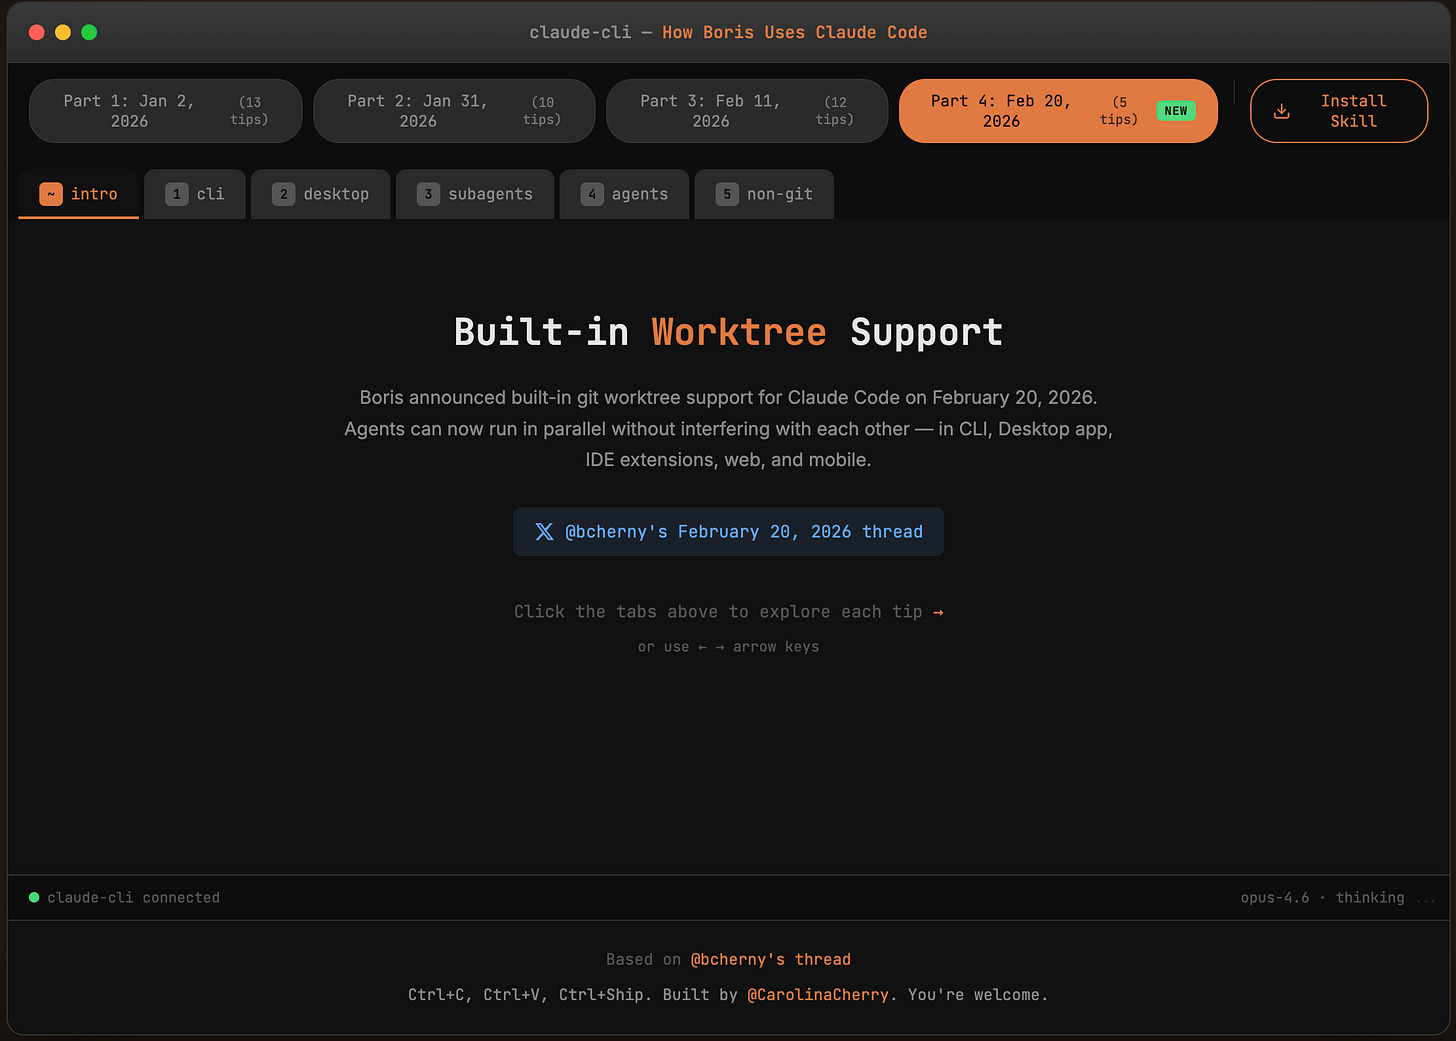Open the footer '@bcherny's thread' link
Image resolution: width=1456 pixels, height=1041 pixels.
[771, 960]
